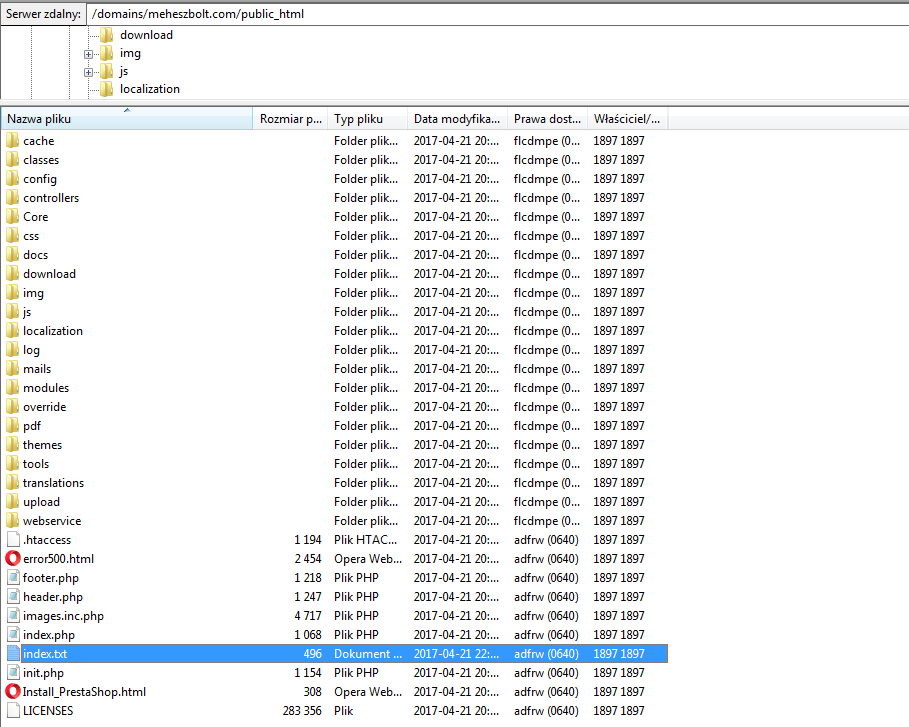The width and height of the screenshot is (909, 727).
Task: Click the remote path input field
Action: 497,14
